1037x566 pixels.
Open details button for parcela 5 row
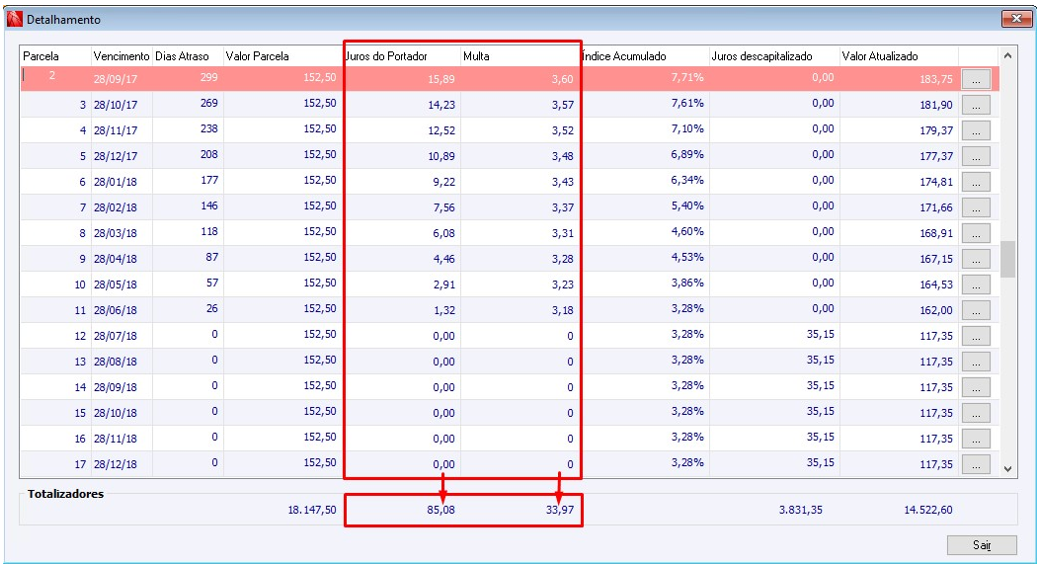pyautogui.click(x=976, y=156)
